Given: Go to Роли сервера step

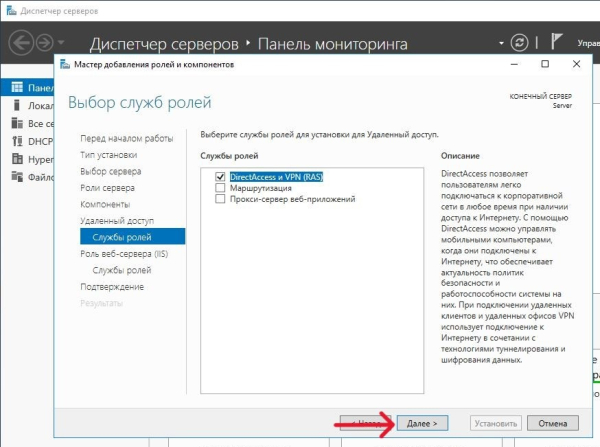Looking at the screenshot, I should pyautogui.click(x=107, y=188).
